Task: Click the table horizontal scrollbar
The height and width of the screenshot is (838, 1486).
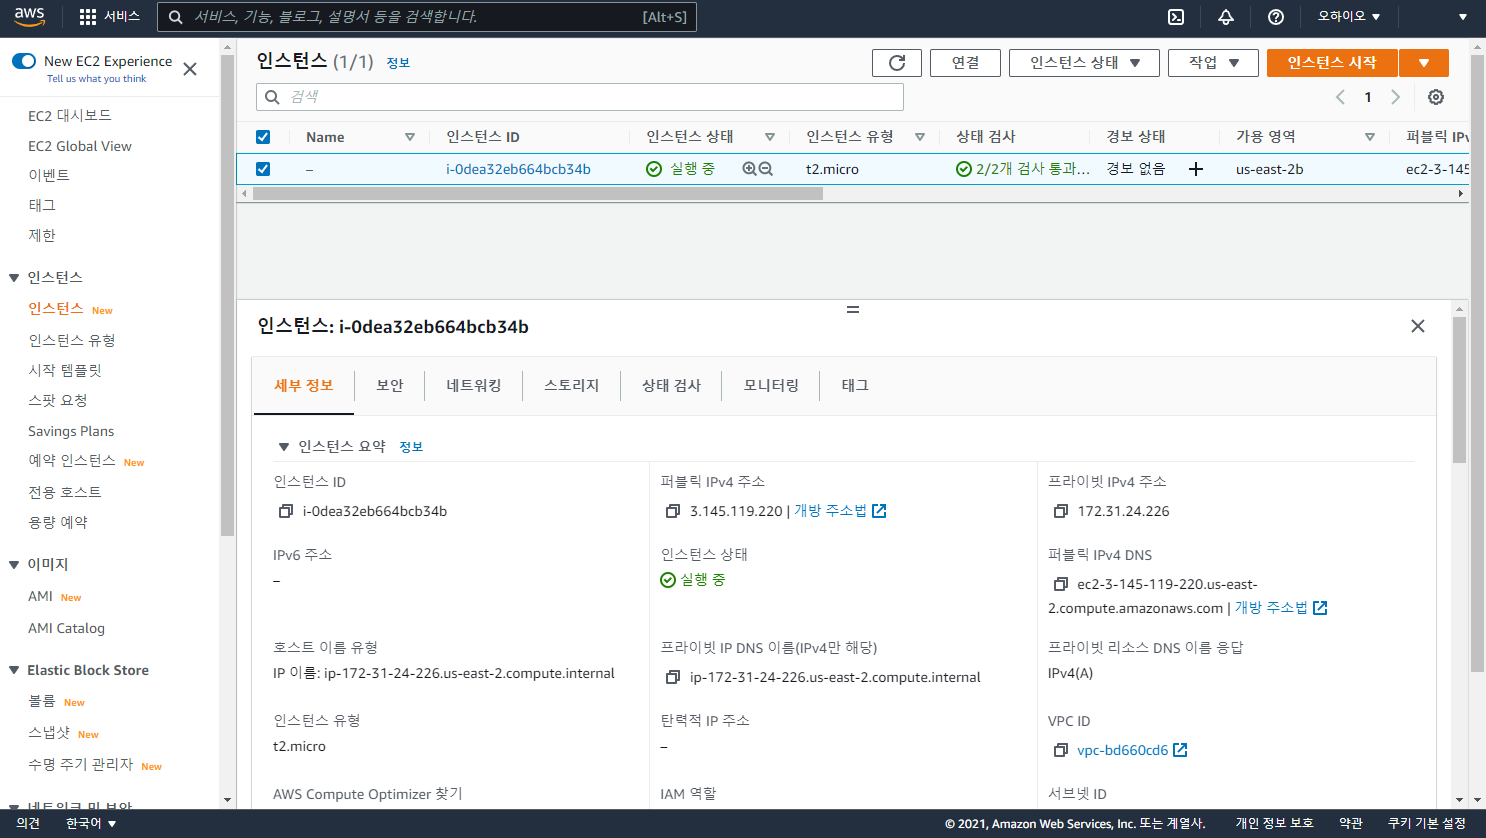Action: (538, 194)
